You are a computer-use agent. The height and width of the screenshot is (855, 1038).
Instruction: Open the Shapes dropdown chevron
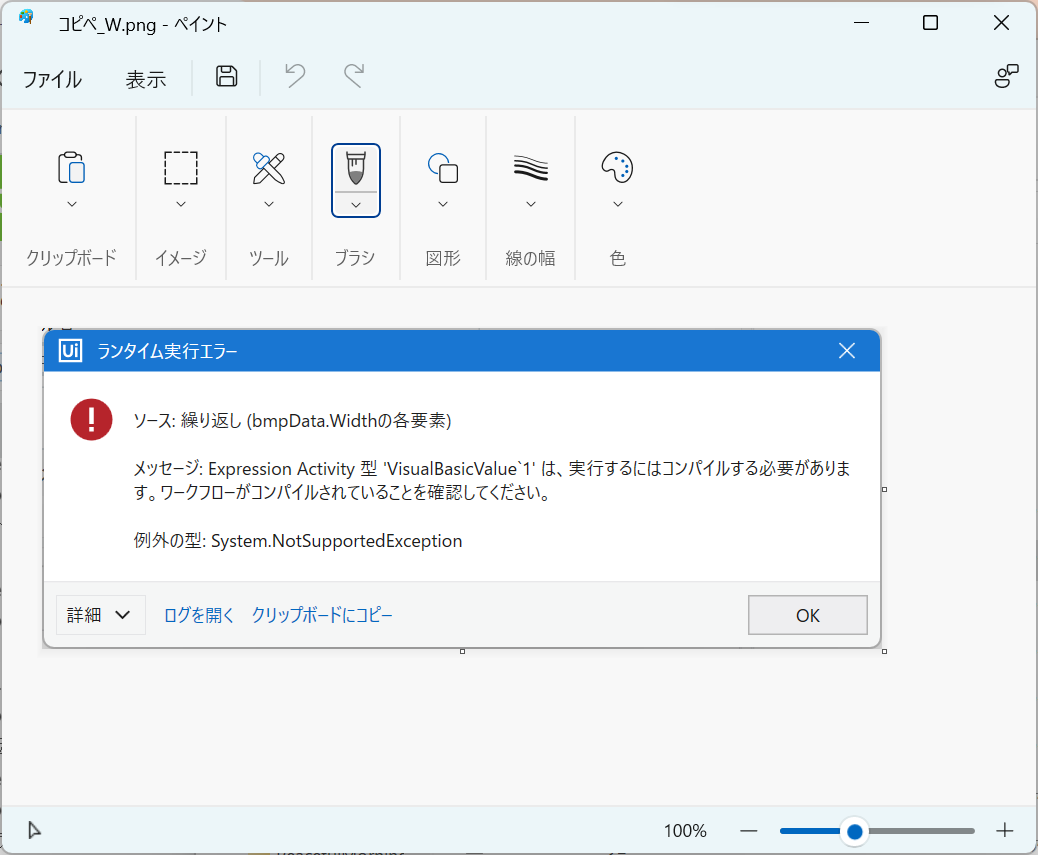(442, 204)
